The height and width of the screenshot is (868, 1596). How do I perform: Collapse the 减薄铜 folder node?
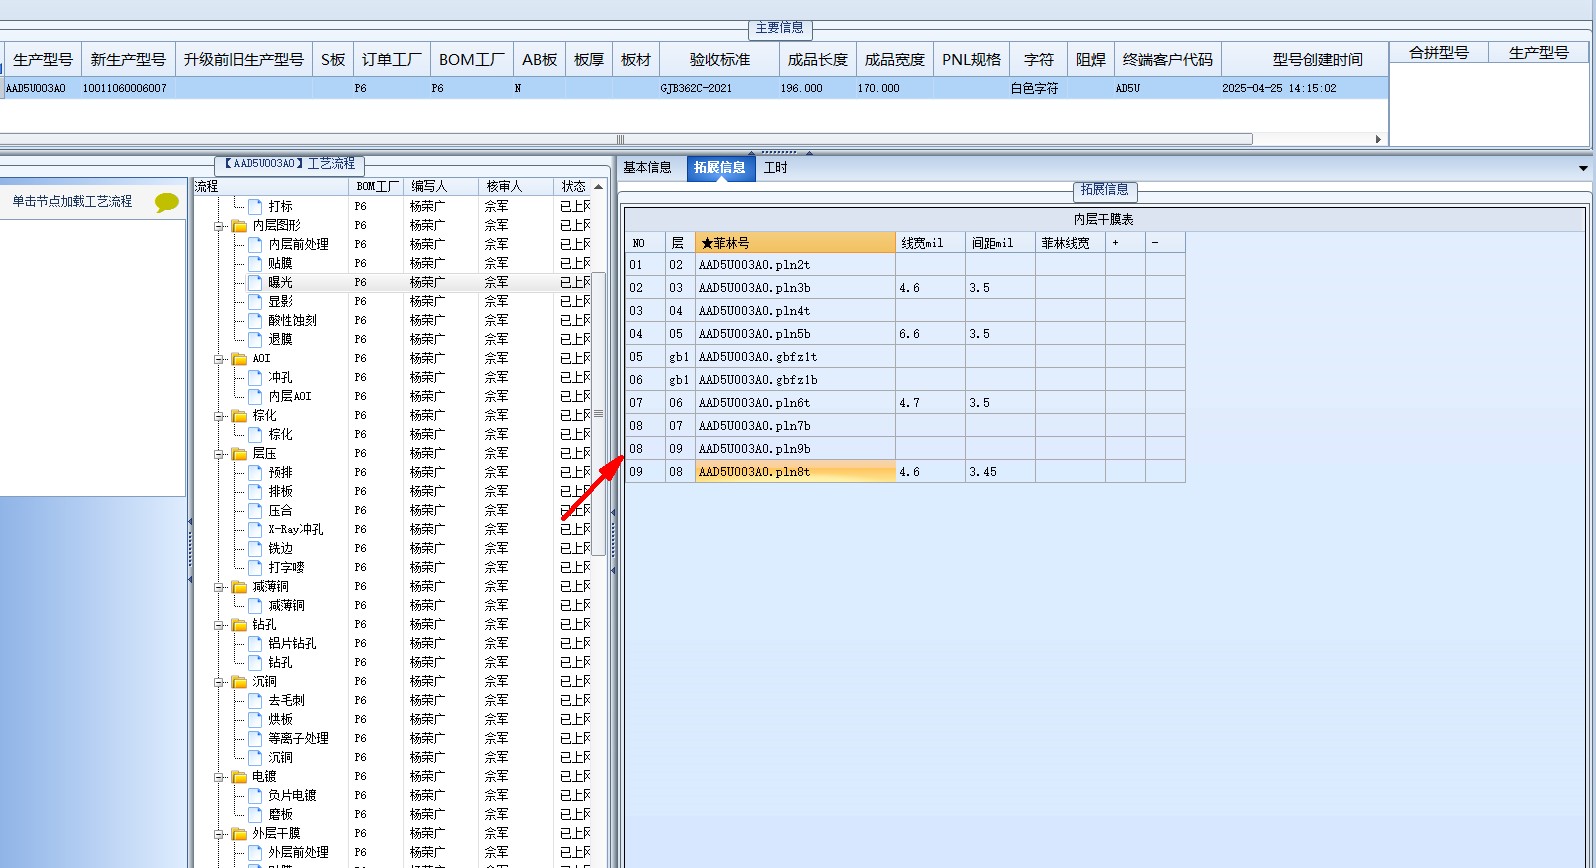coord(219,587)
